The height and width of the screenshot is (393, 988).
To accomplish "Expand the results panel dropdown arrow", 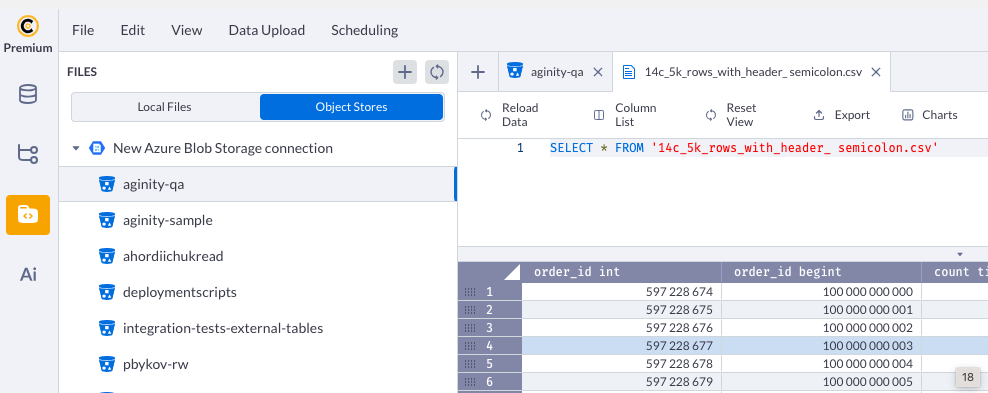I will click(960, 254).
